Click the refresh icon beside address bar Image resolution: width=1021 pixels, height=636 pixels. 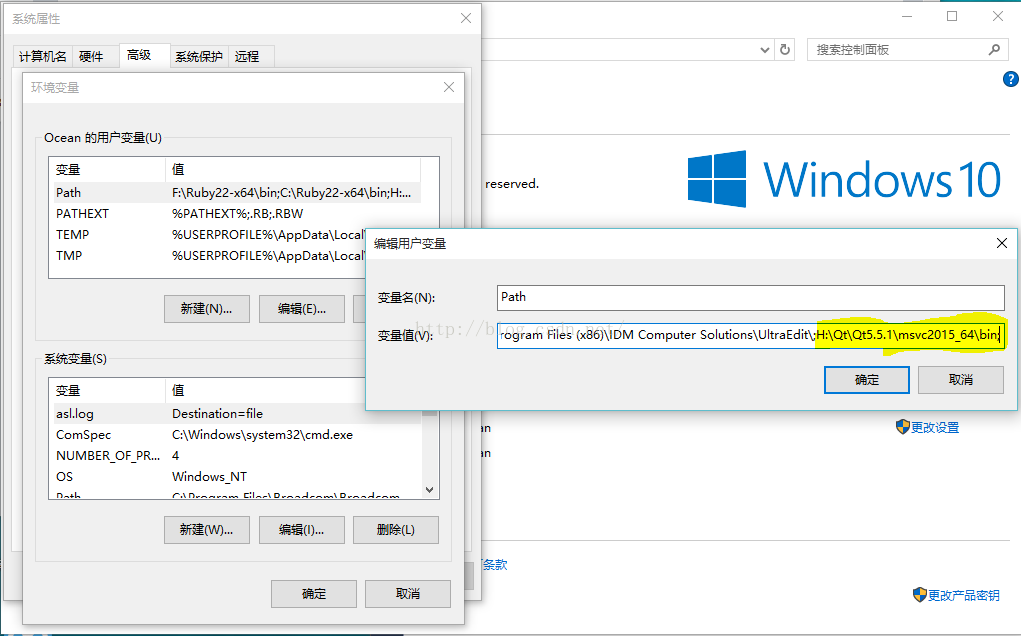click(785, 49)
